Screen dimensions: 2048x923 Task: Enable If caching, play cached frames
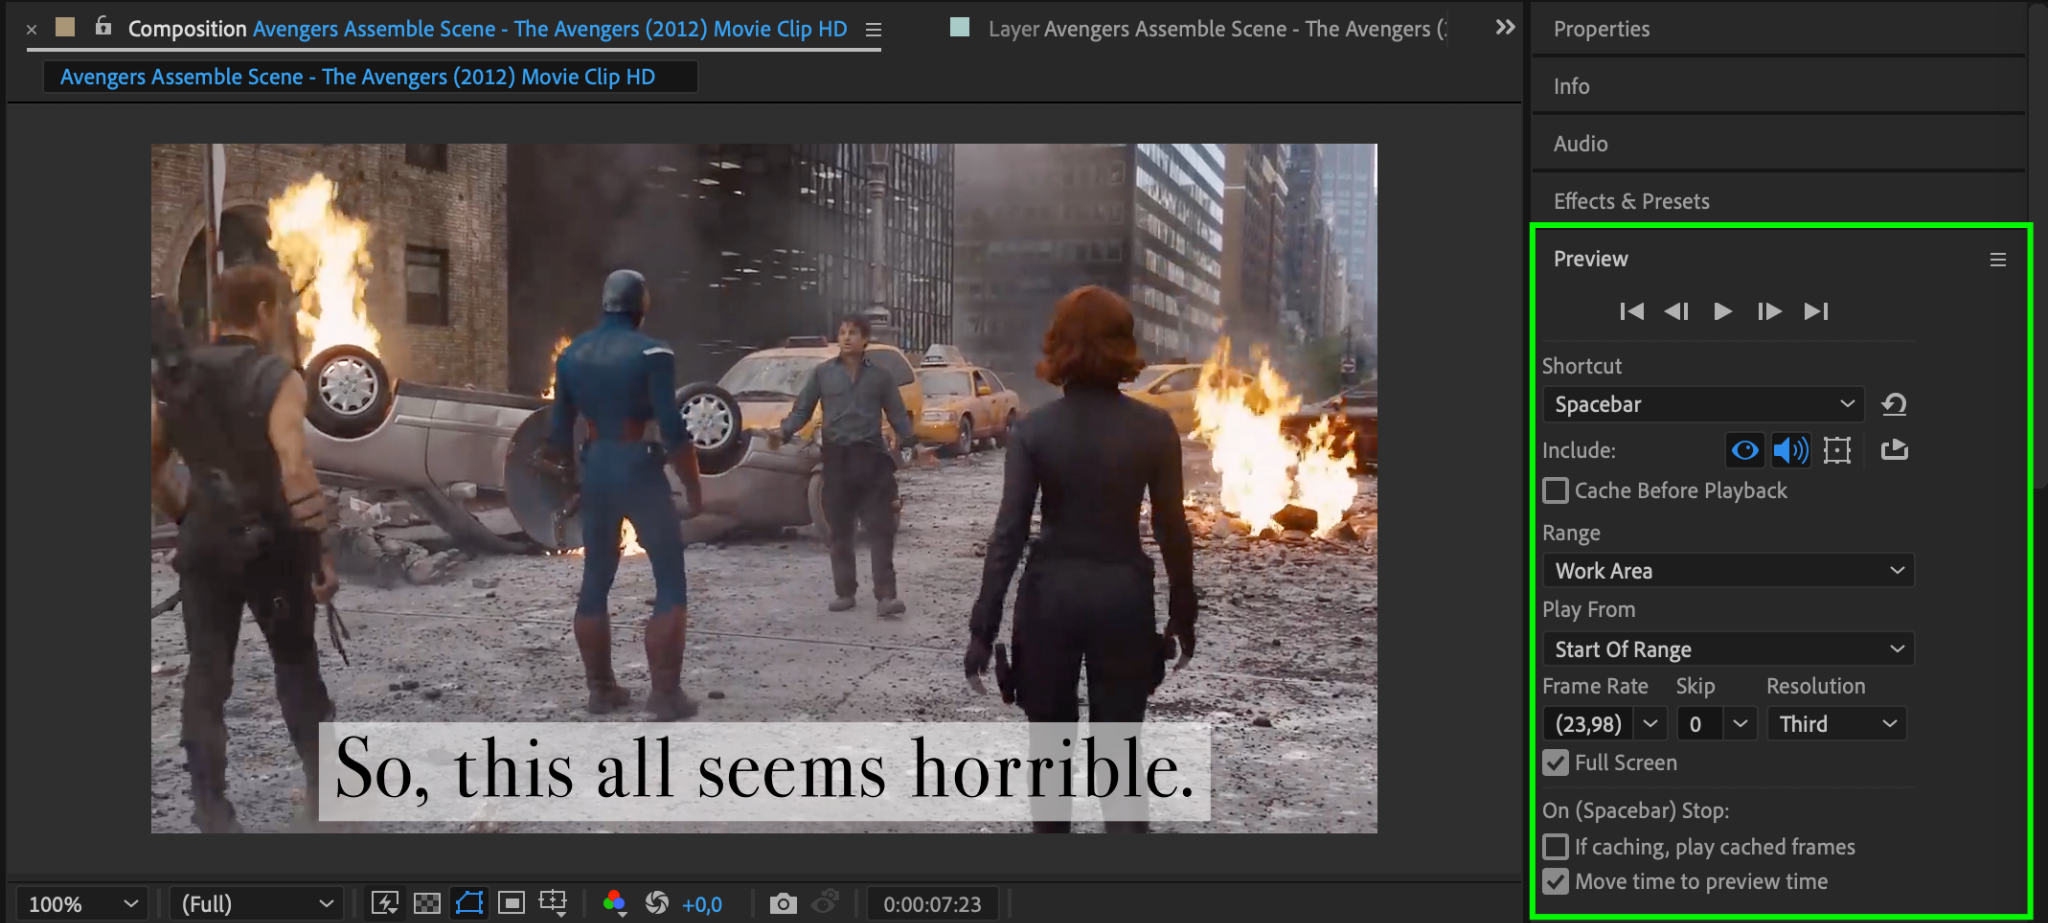click(1555, 847)
